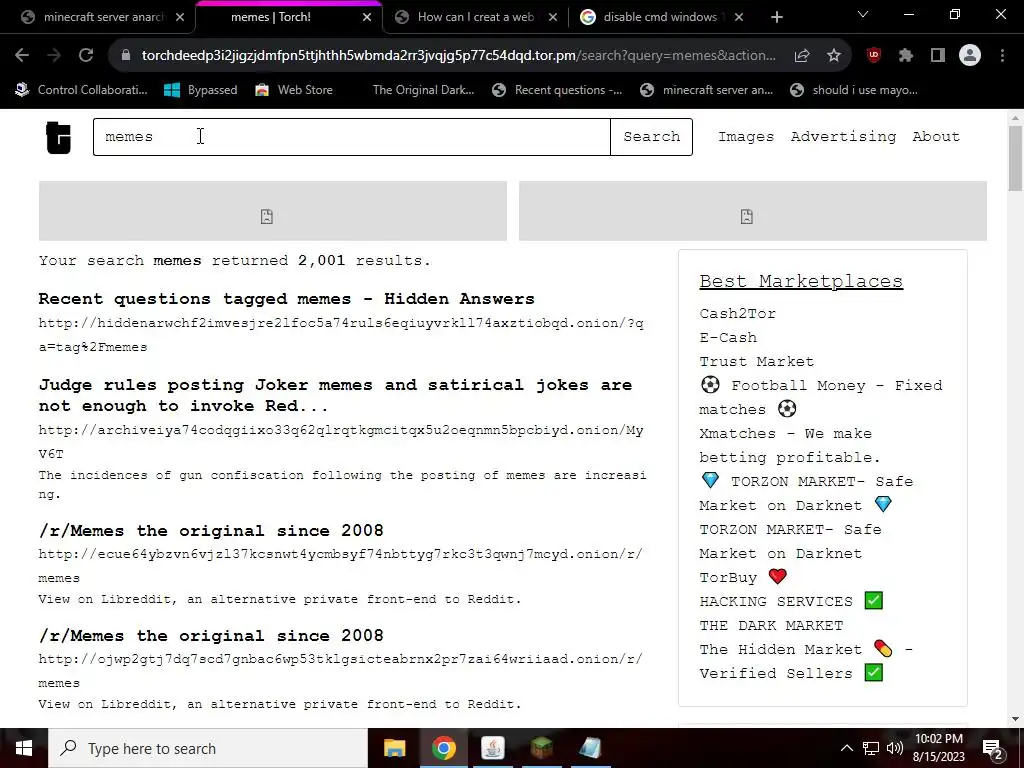Open the Recent questions bookmark
The image size is (1024, 768).
[557, 90]
